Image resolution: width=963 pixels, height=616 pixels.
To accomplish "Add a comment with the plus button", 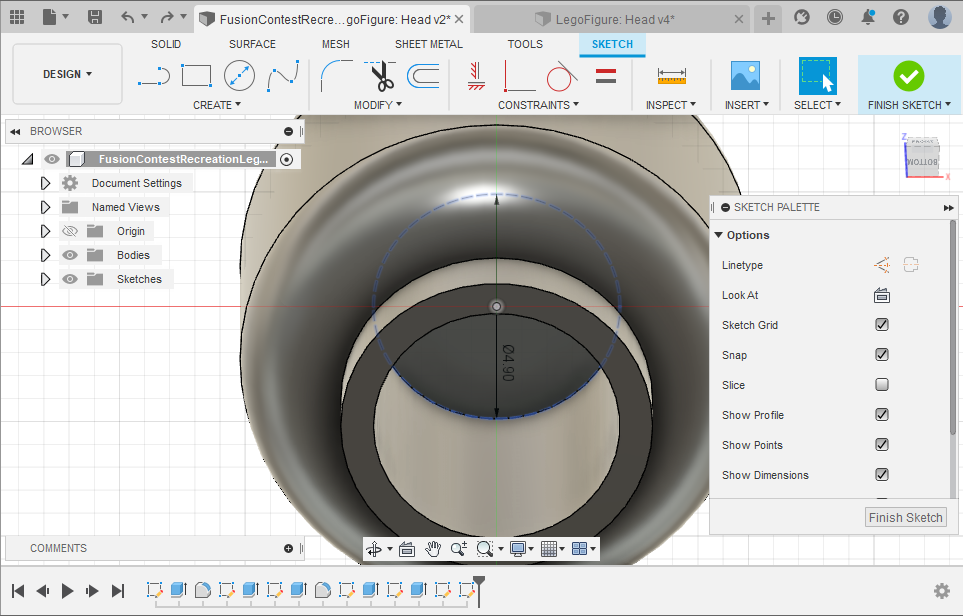I will tap(288, 548).
